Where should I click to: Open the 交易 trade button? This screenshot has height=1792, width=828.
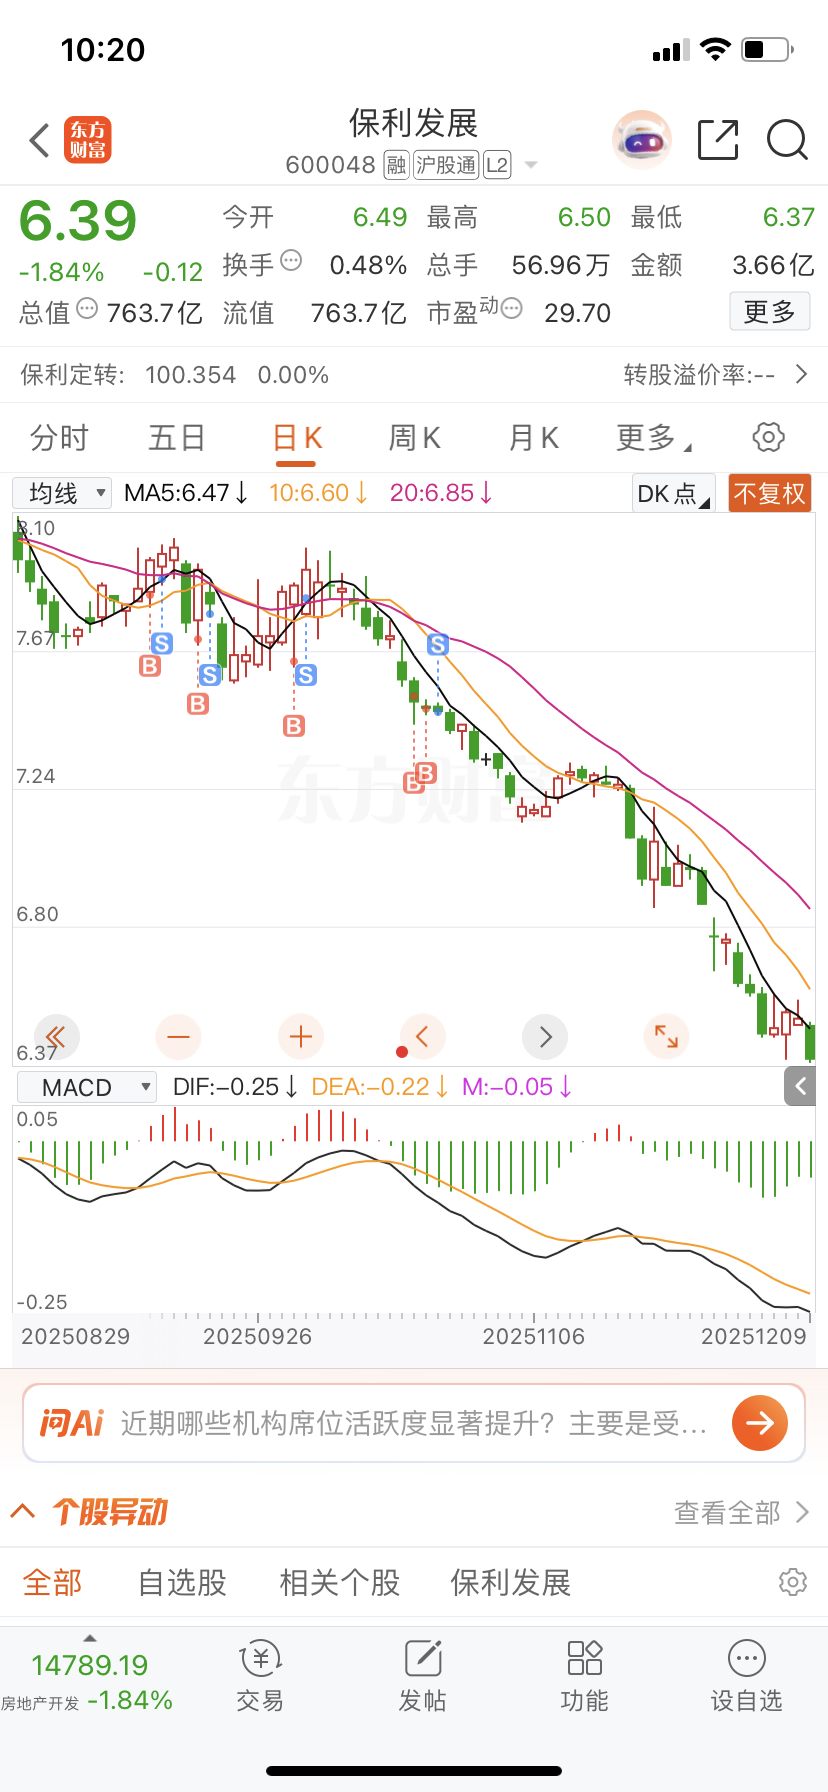[x=260, y=1676]
